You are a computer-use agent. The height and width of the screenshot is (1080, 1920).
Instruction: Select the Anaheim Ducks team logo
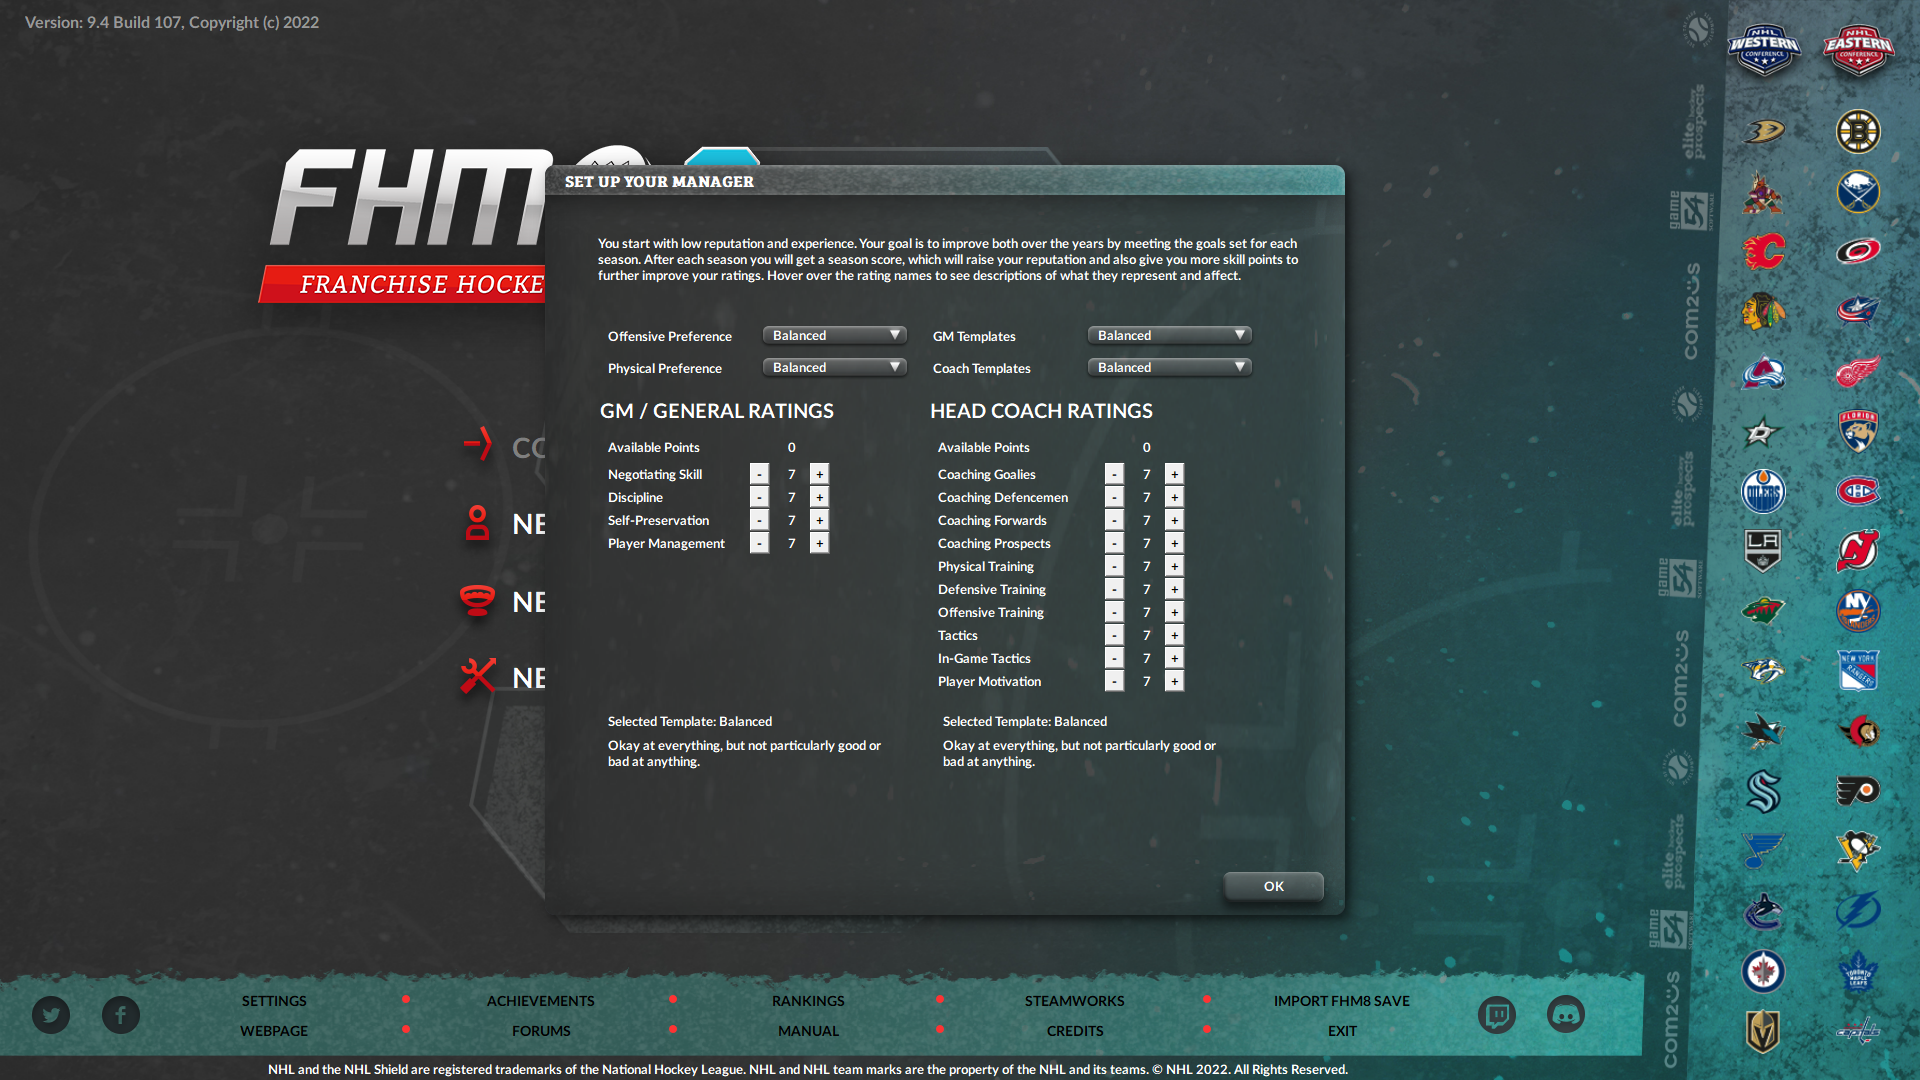pyautogui.click(x=1763, y=131)
